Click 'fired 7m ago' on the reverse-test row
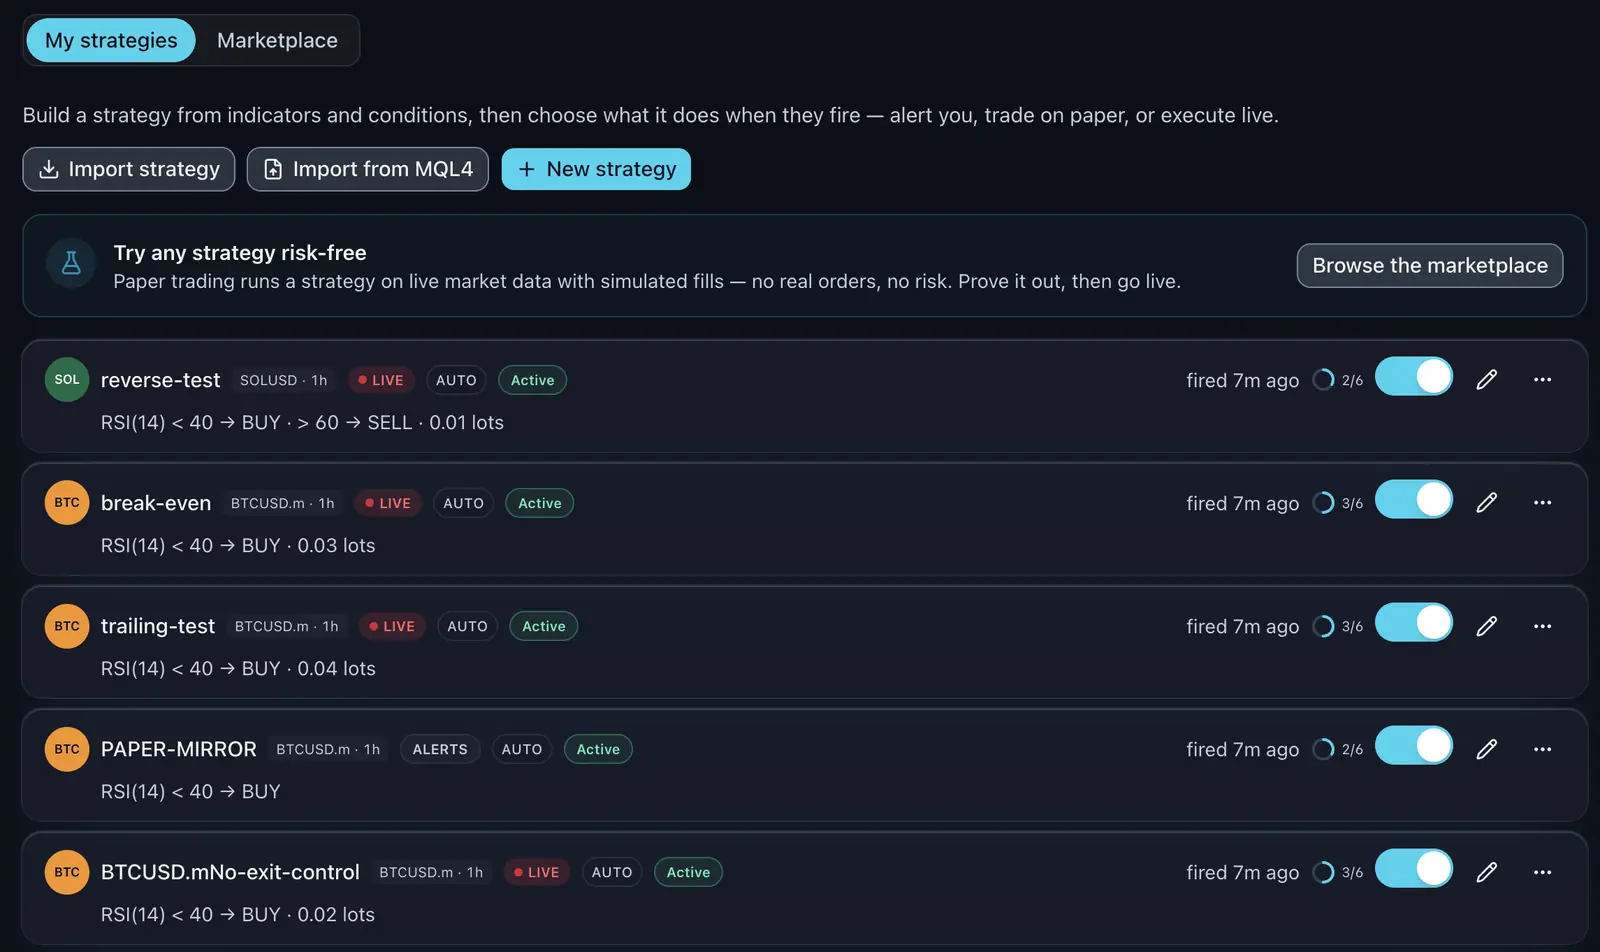This screenshot has height=952, width=1600. (1243, 380)
